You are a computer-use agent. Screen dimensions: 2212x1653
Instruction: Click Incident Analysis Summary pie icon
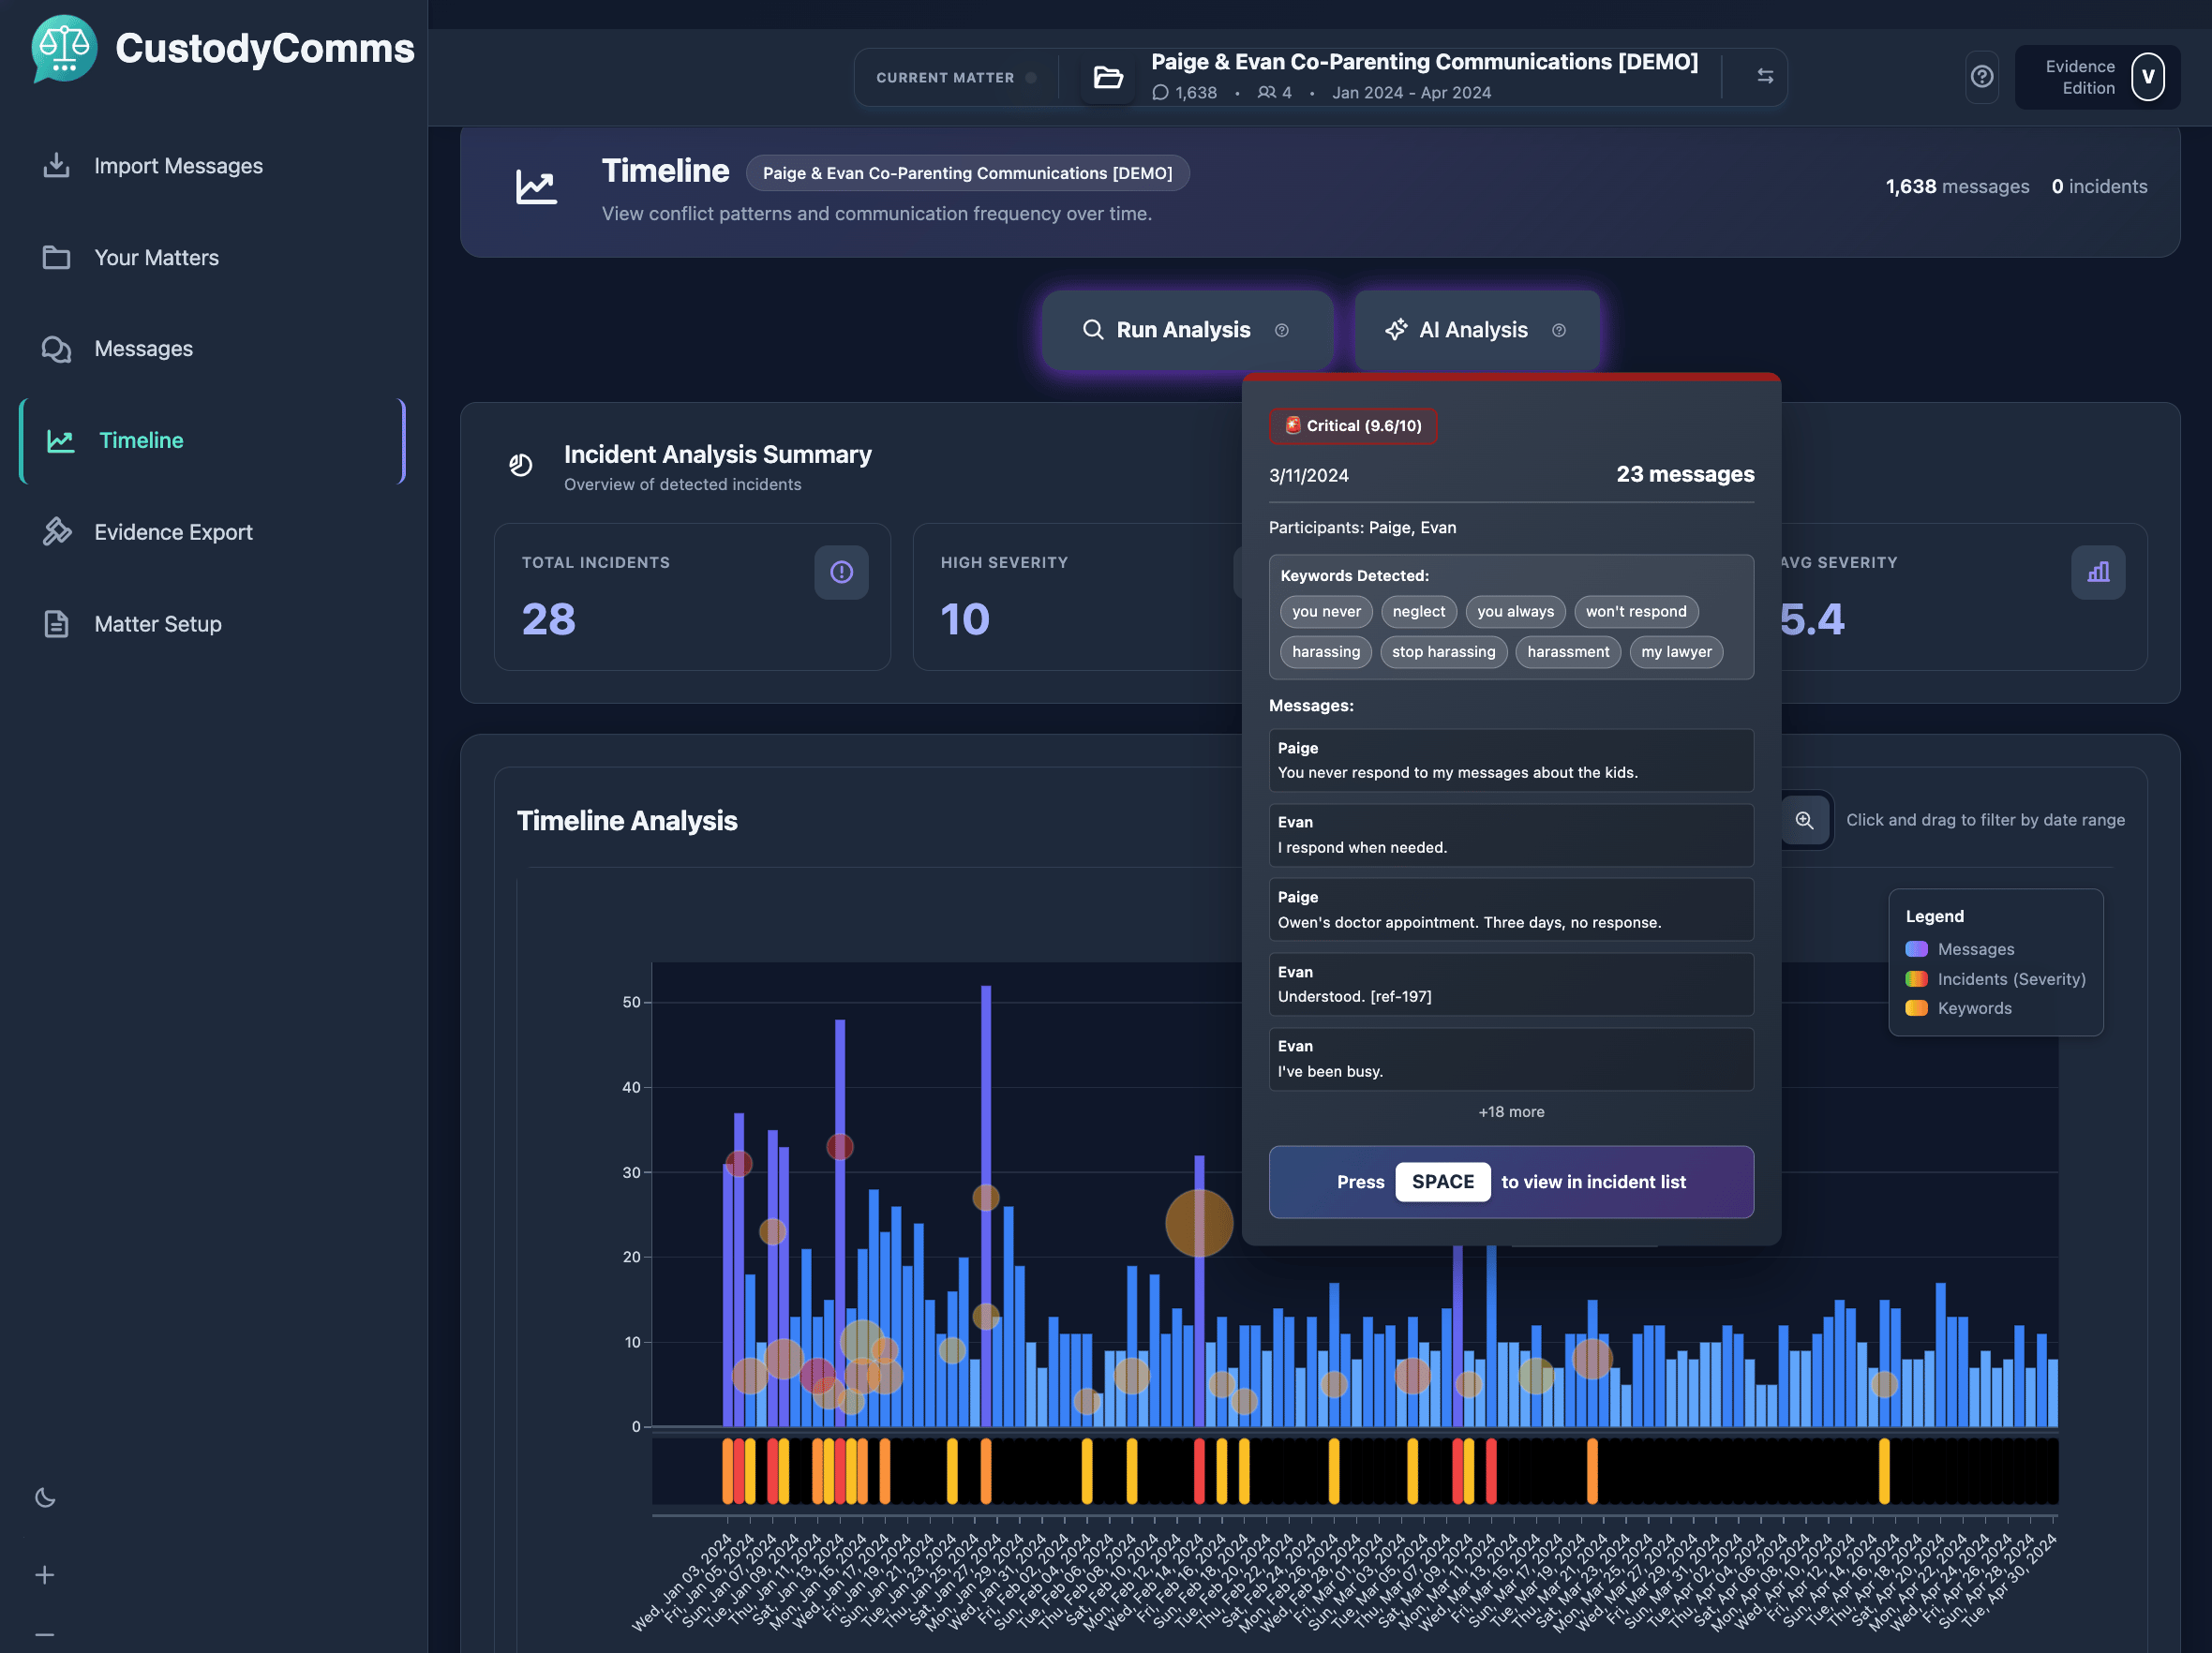click(x=520, y=465)
